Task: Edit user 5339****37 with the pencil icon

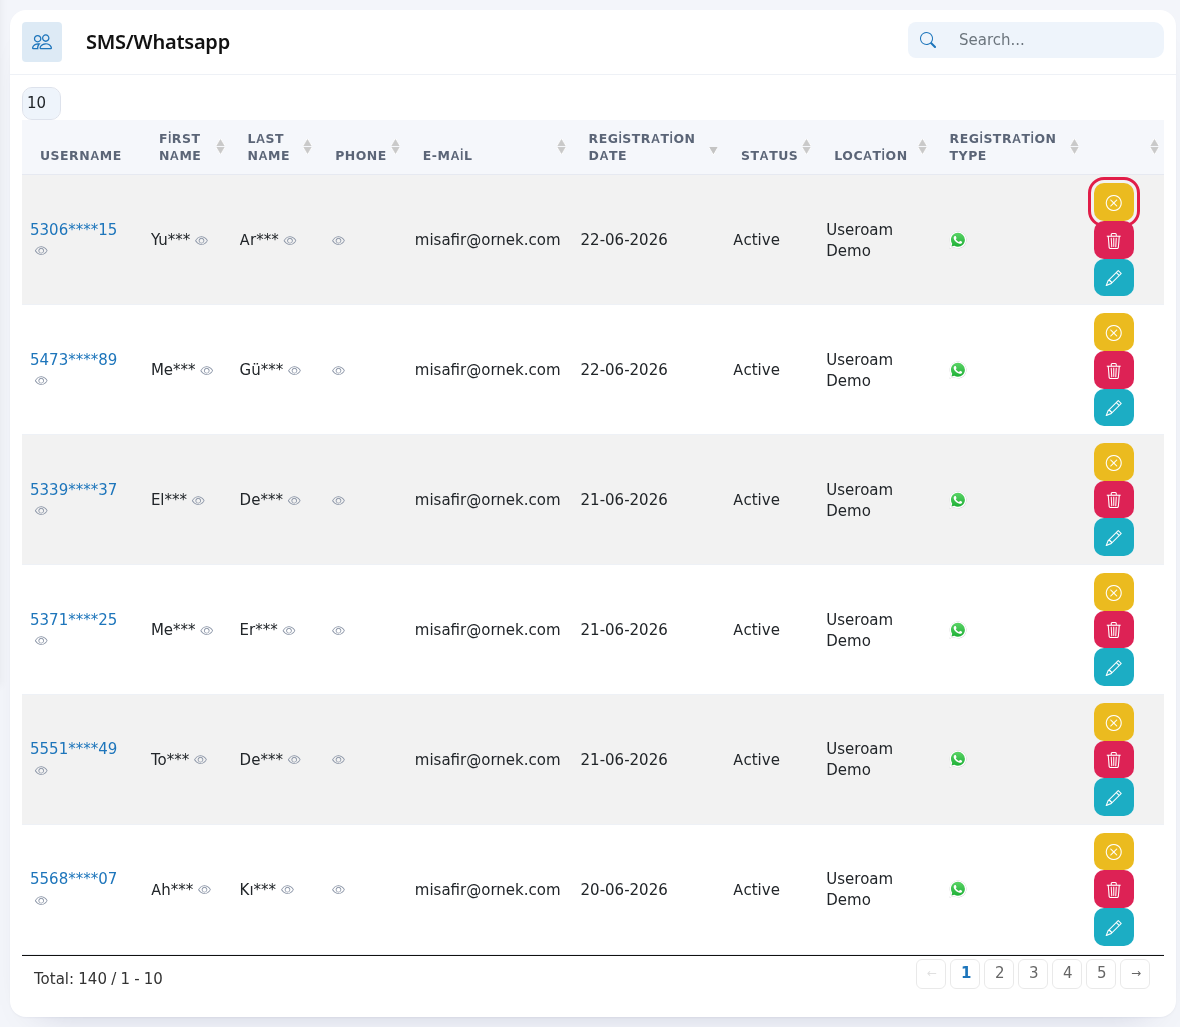Action: tap(1114, 538)
